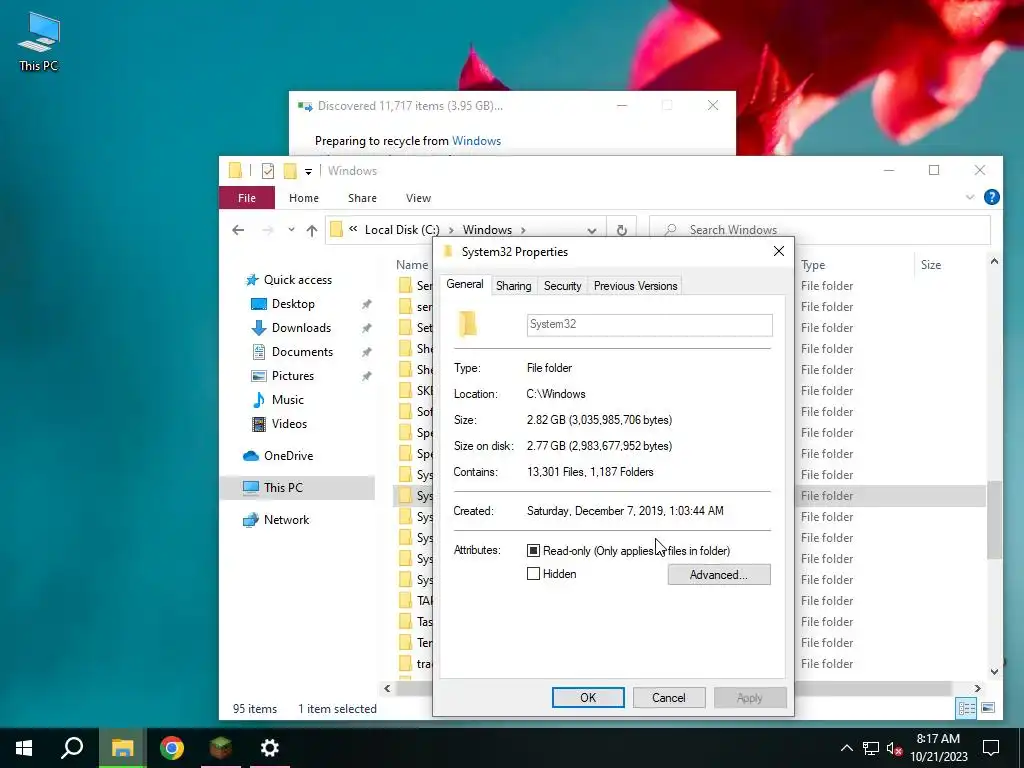Select Desktop in navigation pane

[x=293, y=304]
